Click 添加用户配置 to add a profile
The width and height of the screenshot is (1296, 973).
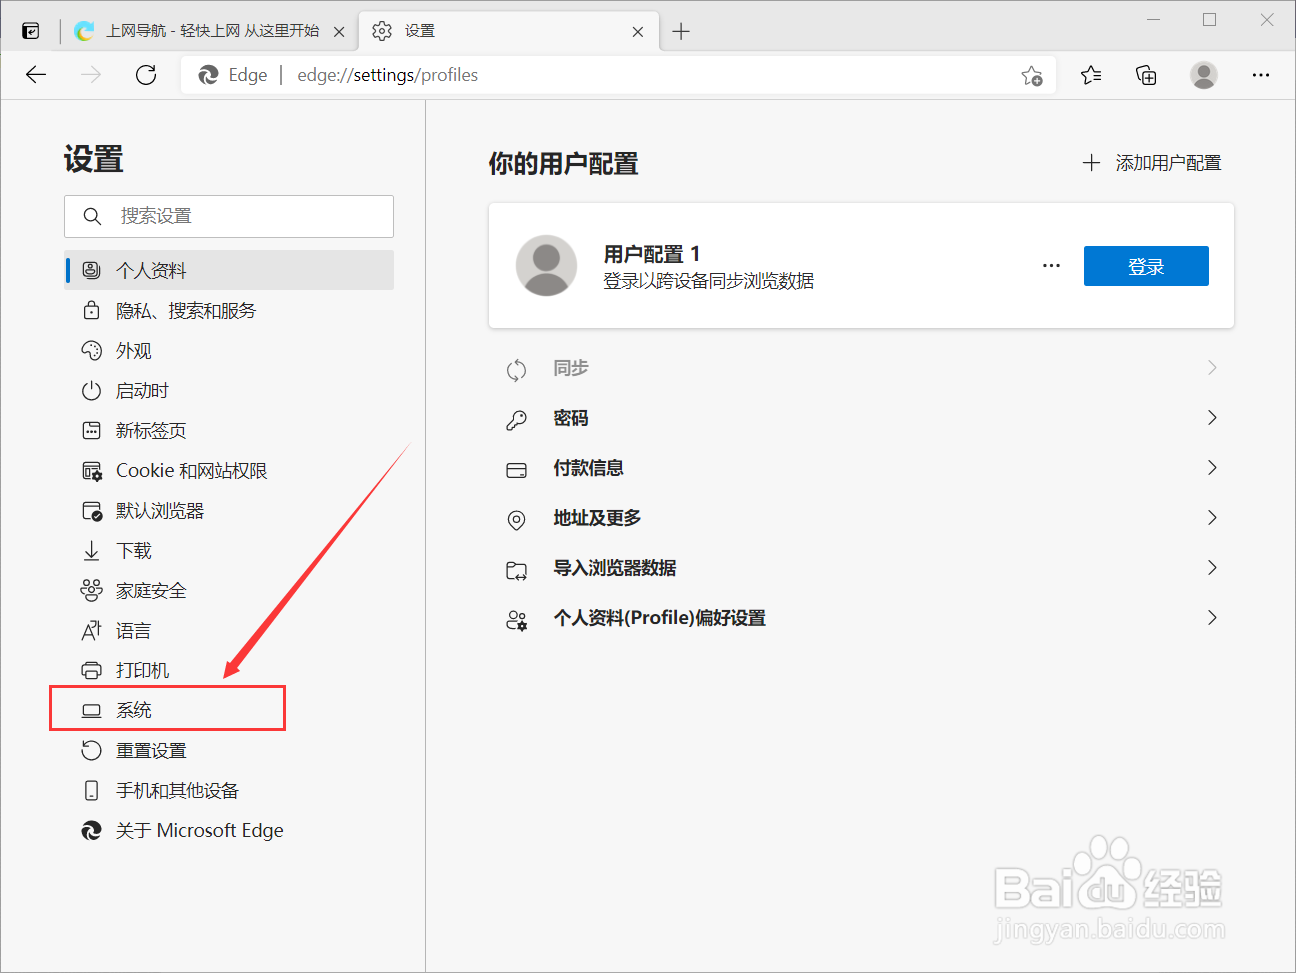1152,163
